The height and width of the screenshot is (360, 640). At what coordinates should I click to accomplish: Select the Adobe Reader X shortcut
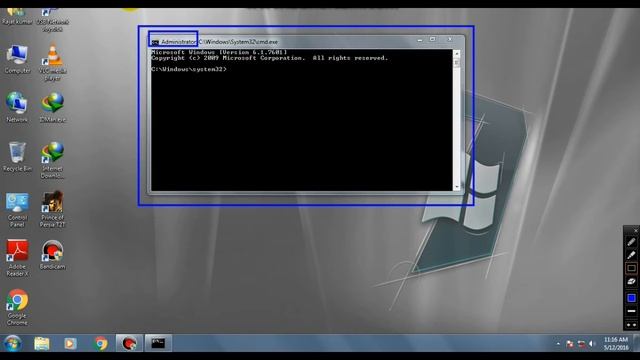click(x=17, y=258)
